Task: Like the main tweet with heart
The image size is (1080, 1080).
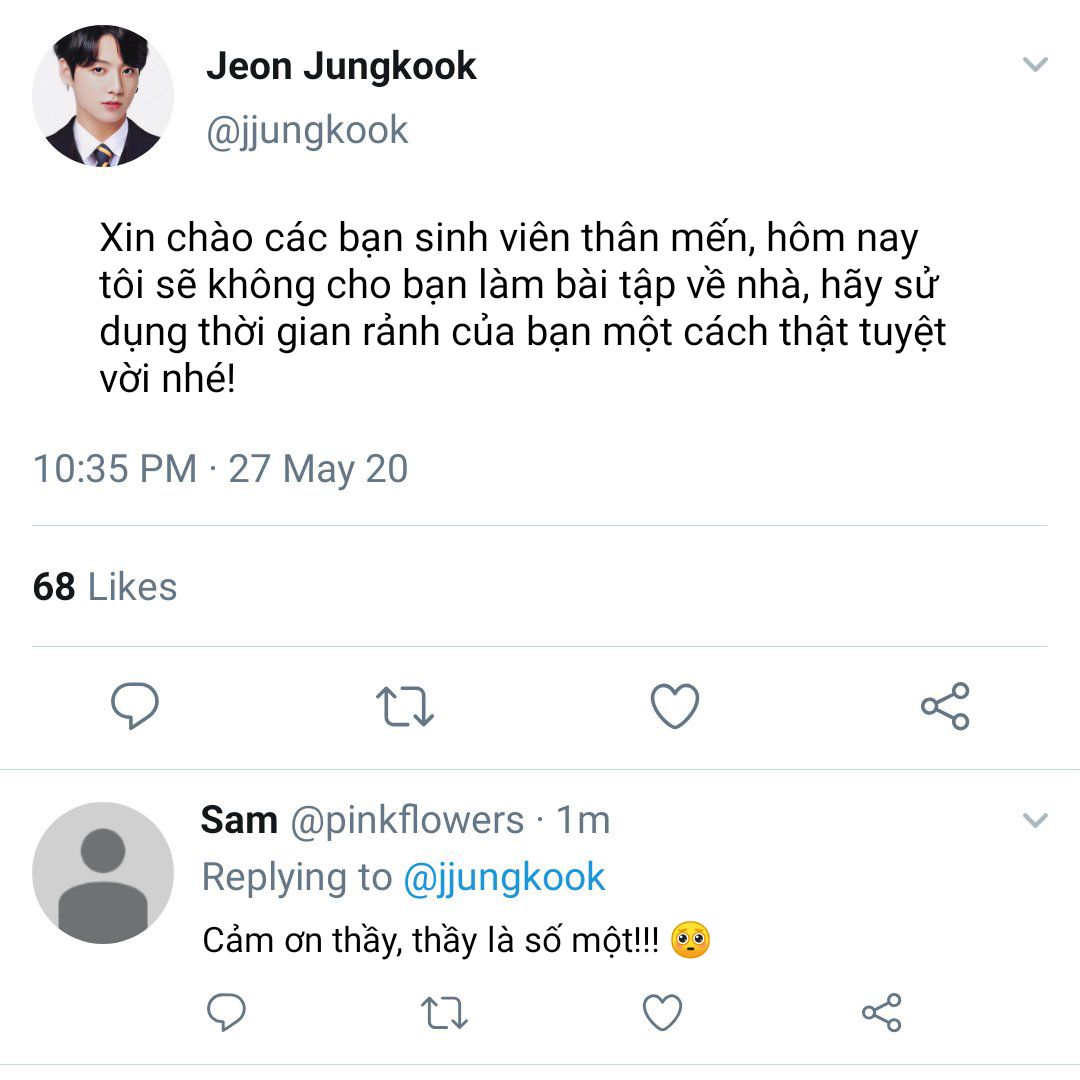Action: coord(675,706)
